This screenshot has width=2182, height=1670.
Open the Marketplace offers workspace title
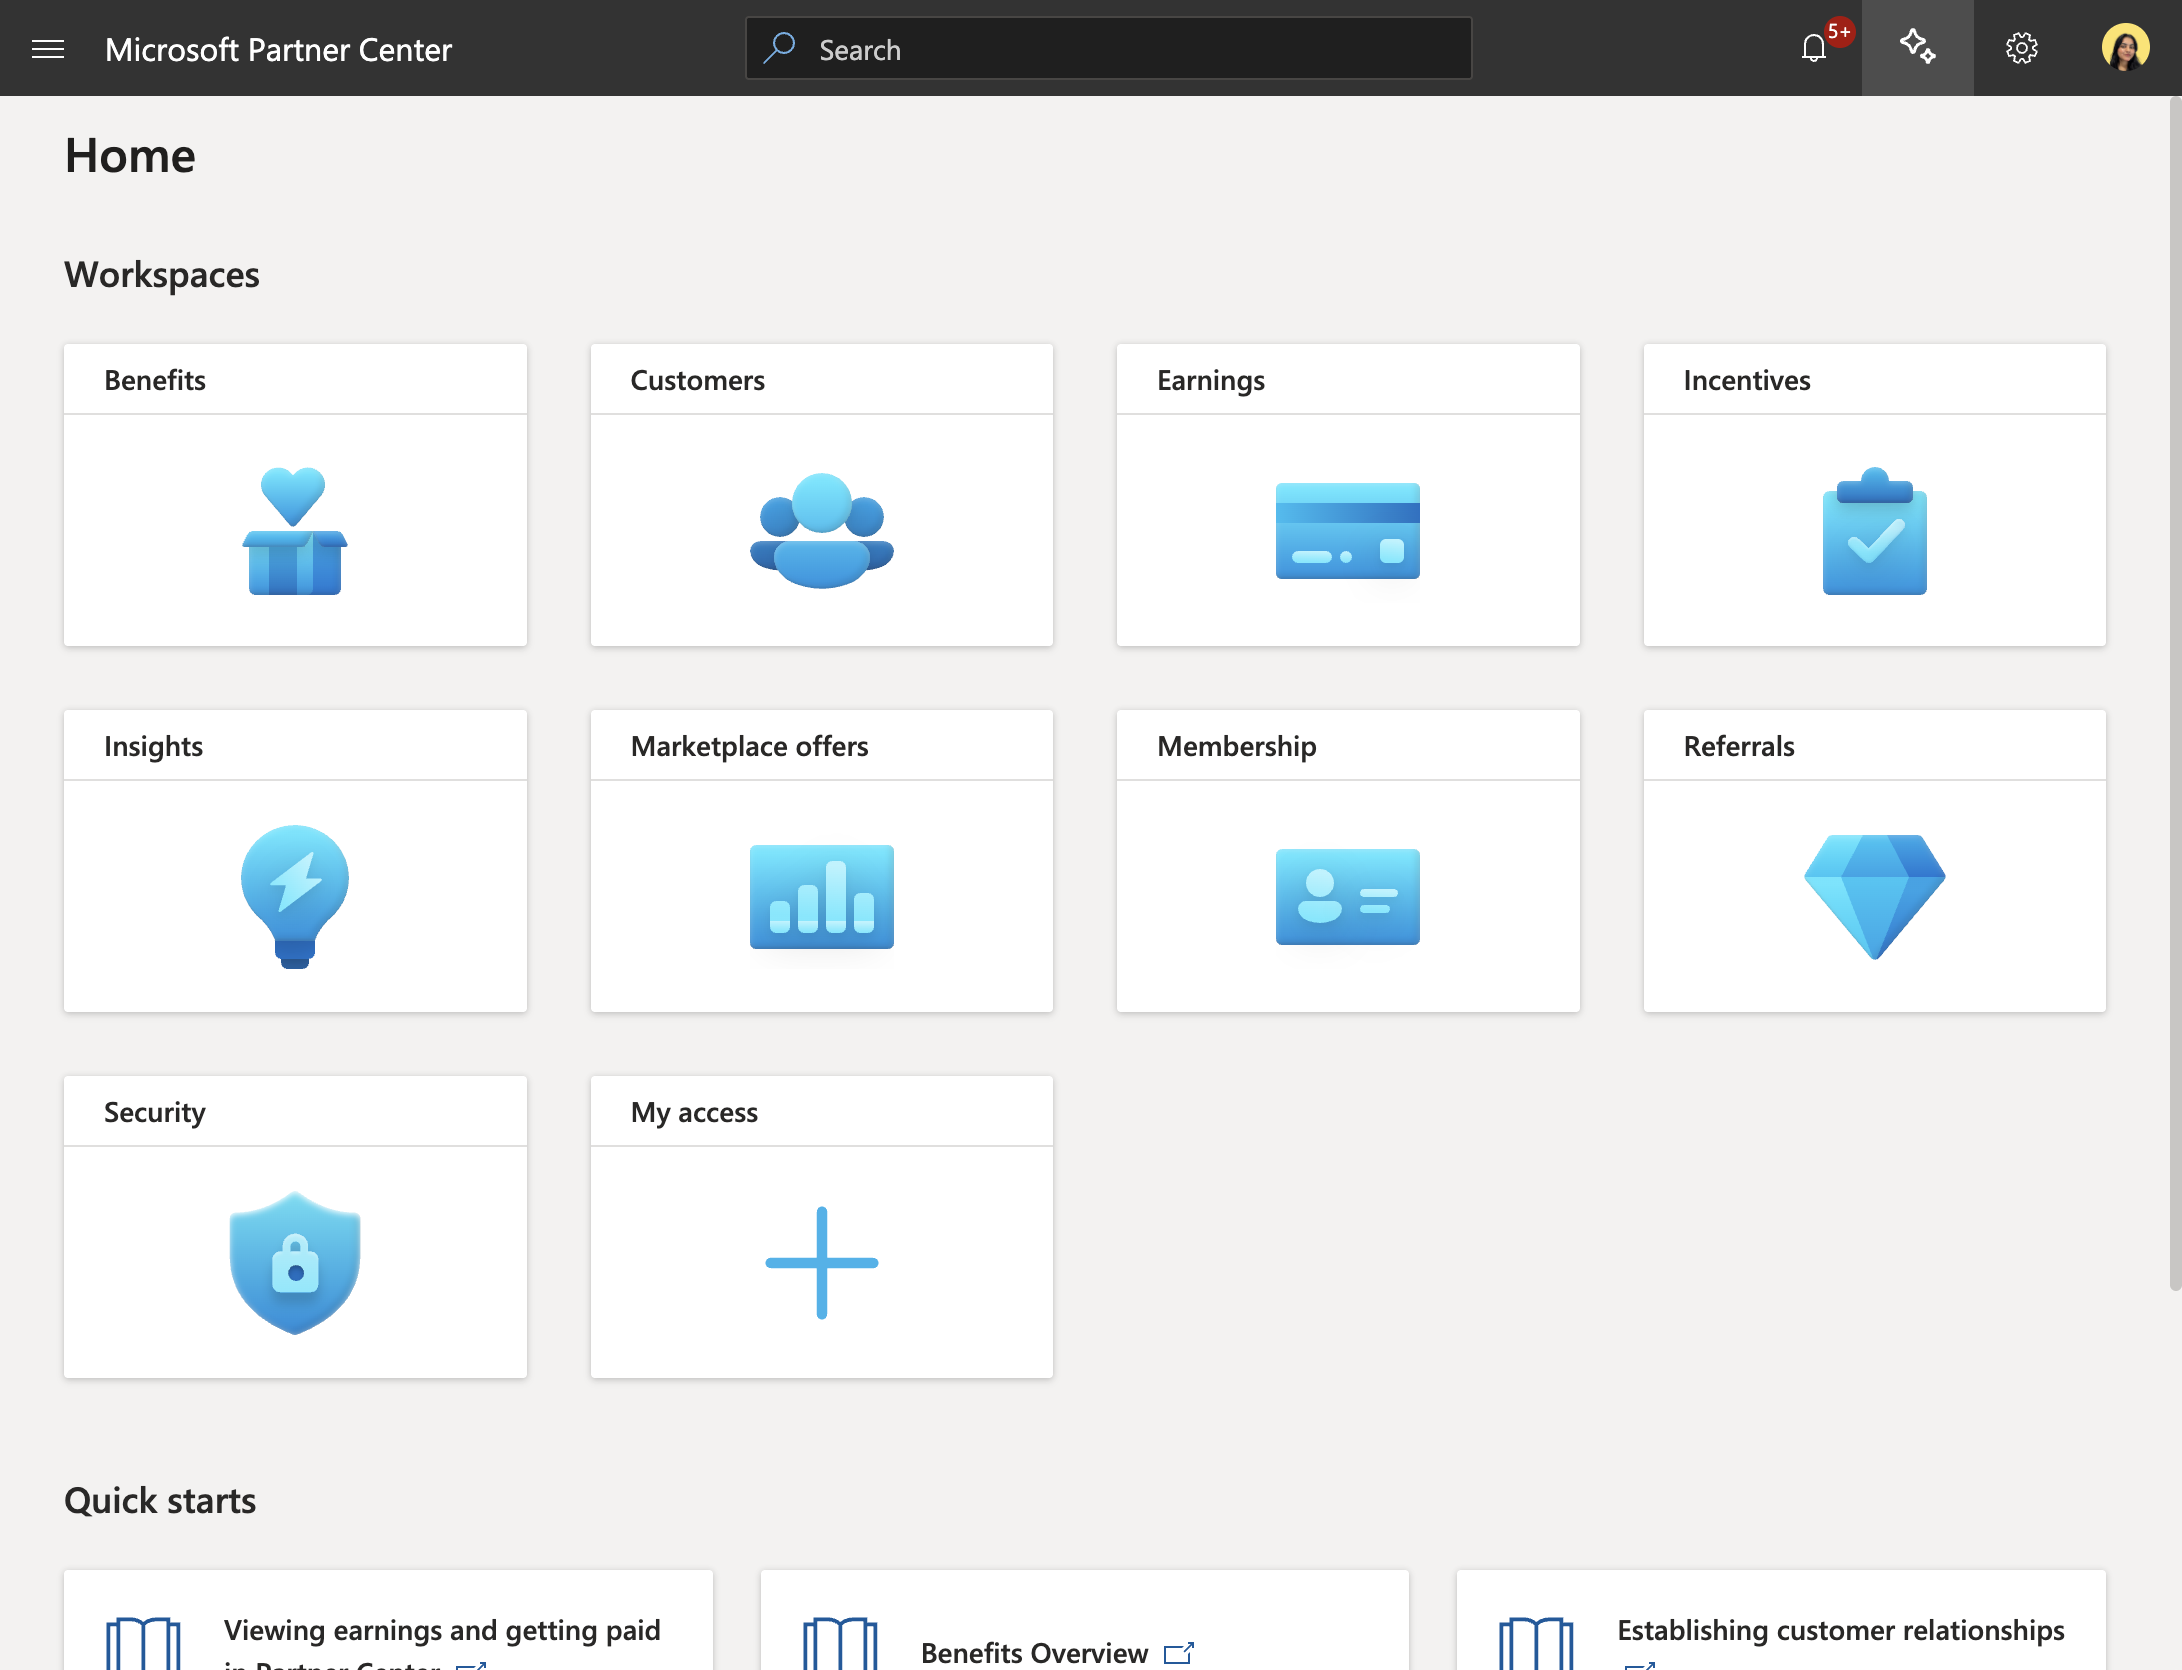point(749,746)
